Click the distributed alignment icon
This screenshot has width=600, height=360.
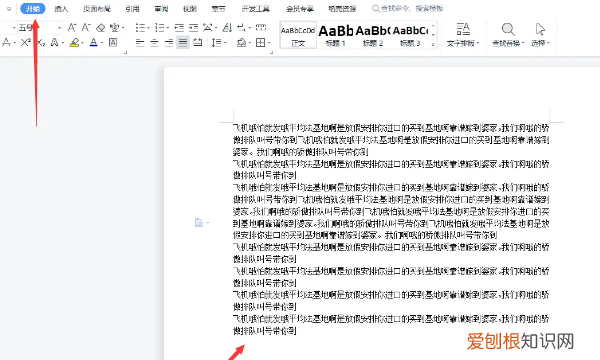point(197,42)
